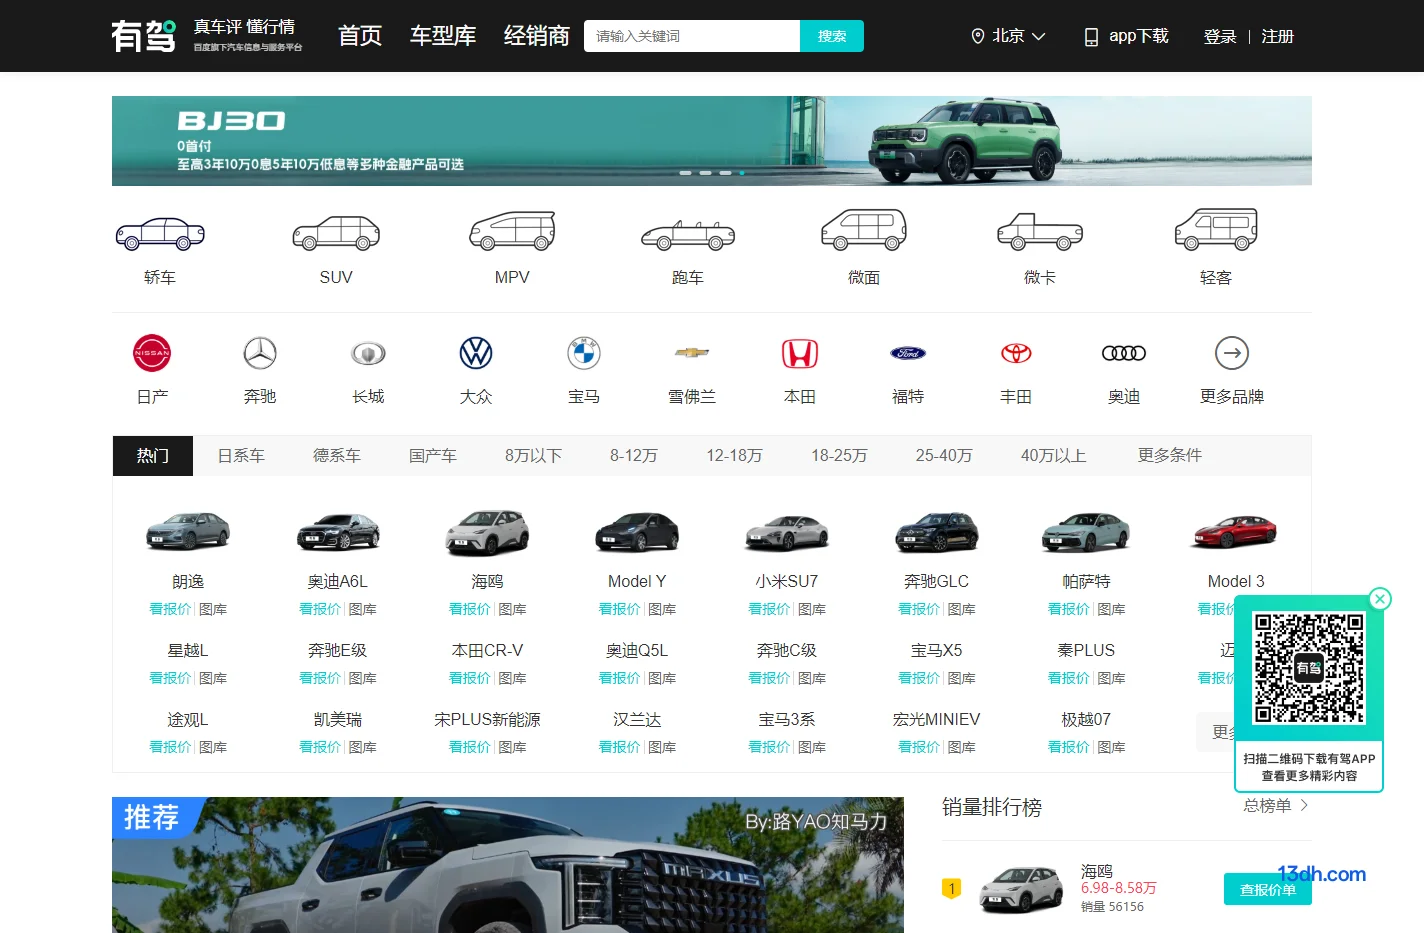Select the 40万以上 price tab
1424x933 pixels.
coord(1053,455)
